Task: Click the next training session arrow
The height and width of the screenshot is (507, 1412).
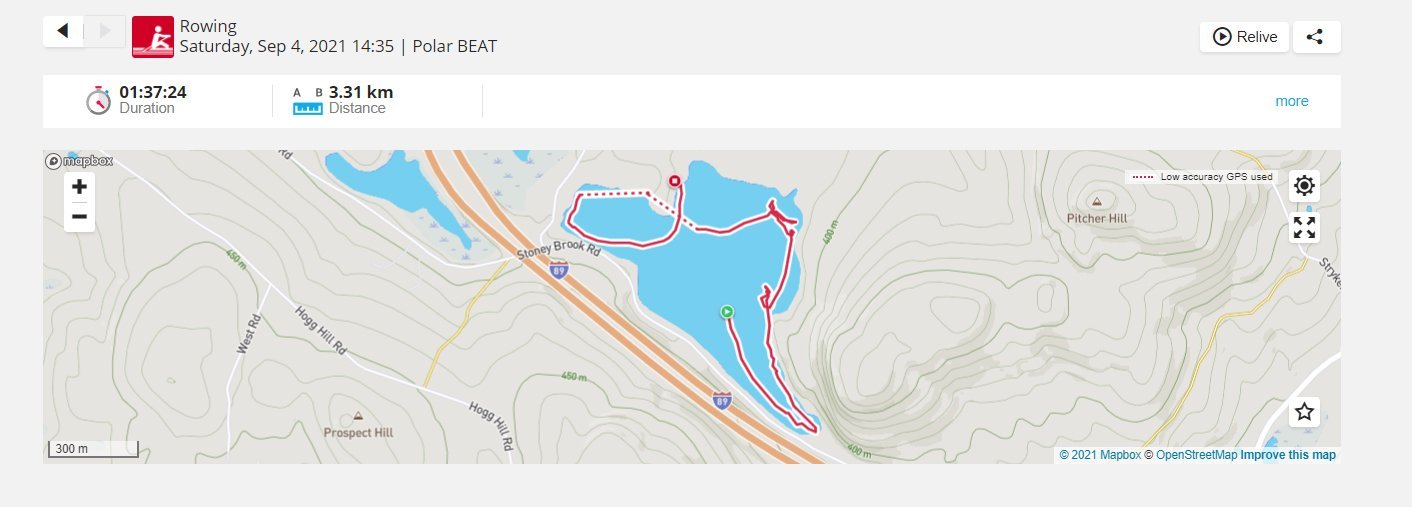Action: pyautogui.click(x=104, y=31)
